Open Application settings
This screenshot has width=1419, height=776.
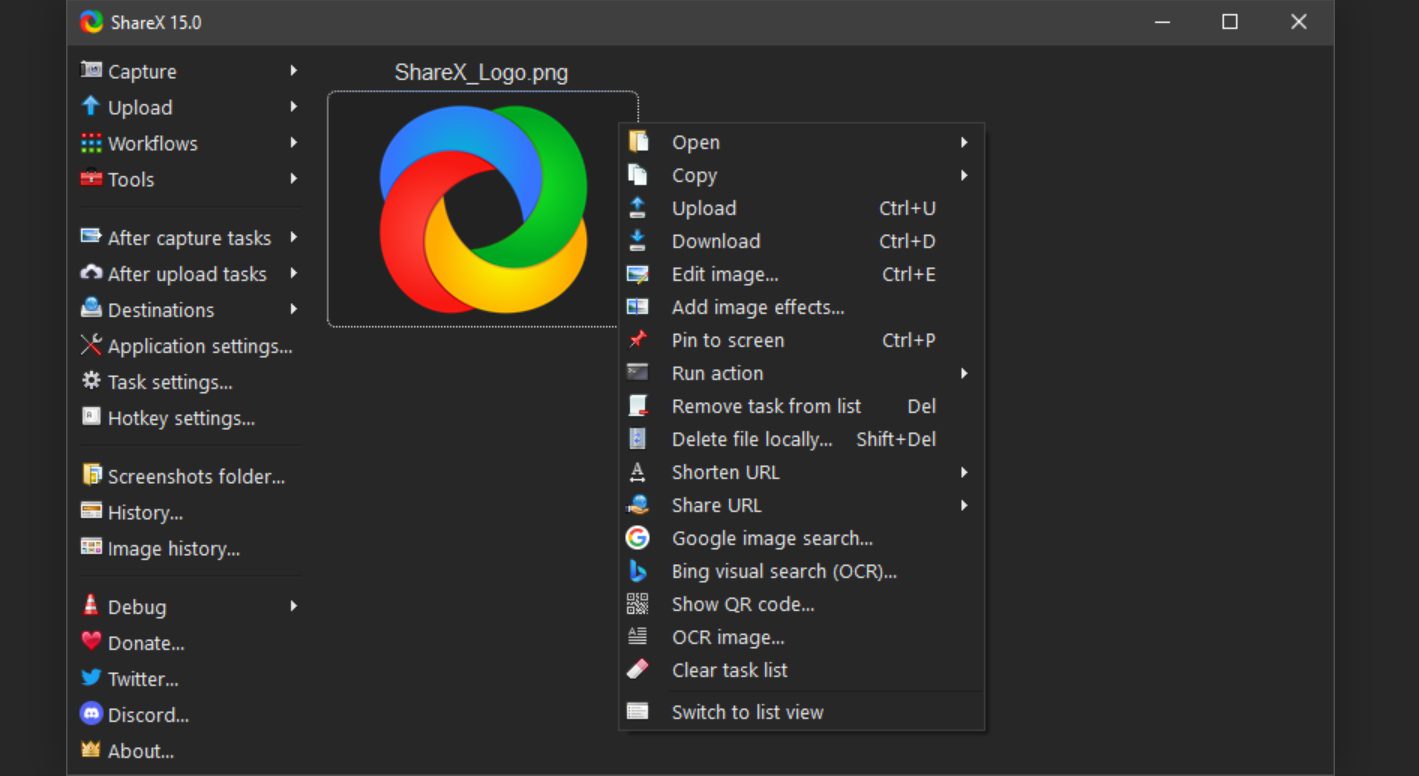tap(200, 346)
